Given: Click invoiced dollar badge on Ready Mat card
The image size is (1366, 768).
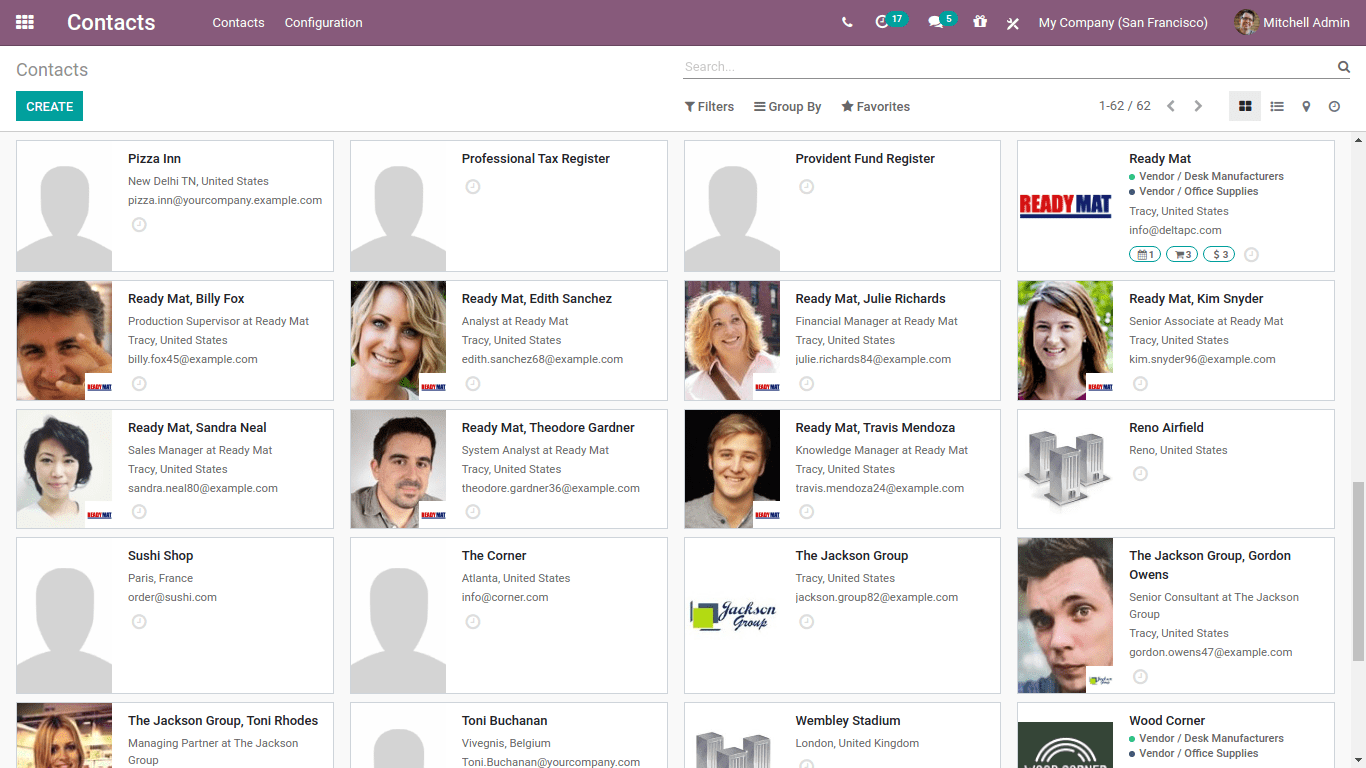Looking at the screenshot, I should [1219, 255].
